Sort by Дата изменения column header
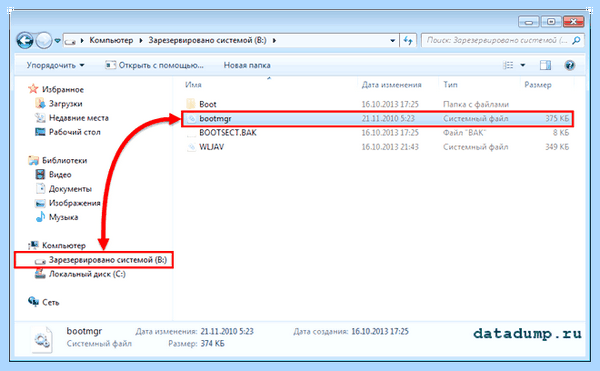 (x=391, y=85)
